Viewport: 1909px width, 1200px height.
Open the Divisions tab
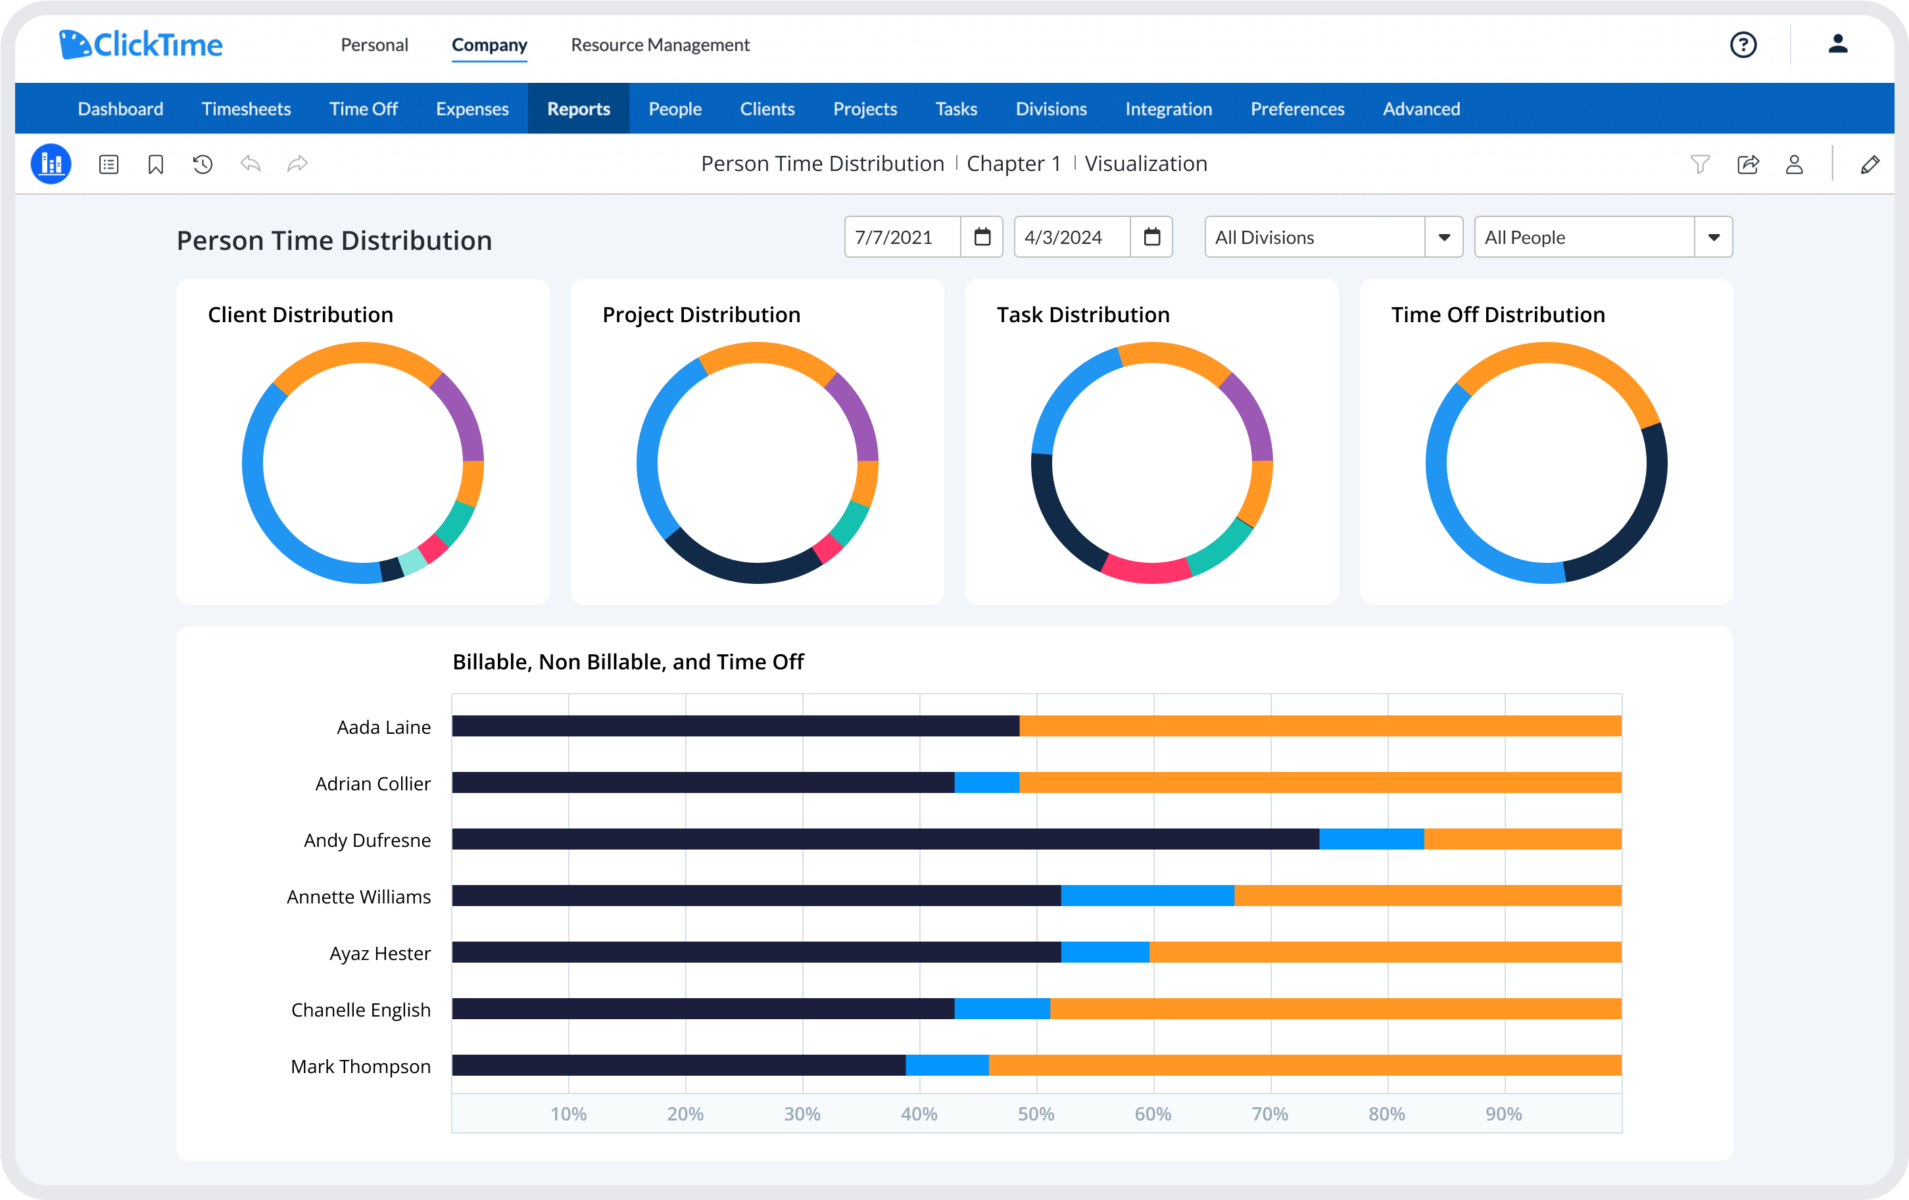pyautogui.click(x=1051, y=109)
